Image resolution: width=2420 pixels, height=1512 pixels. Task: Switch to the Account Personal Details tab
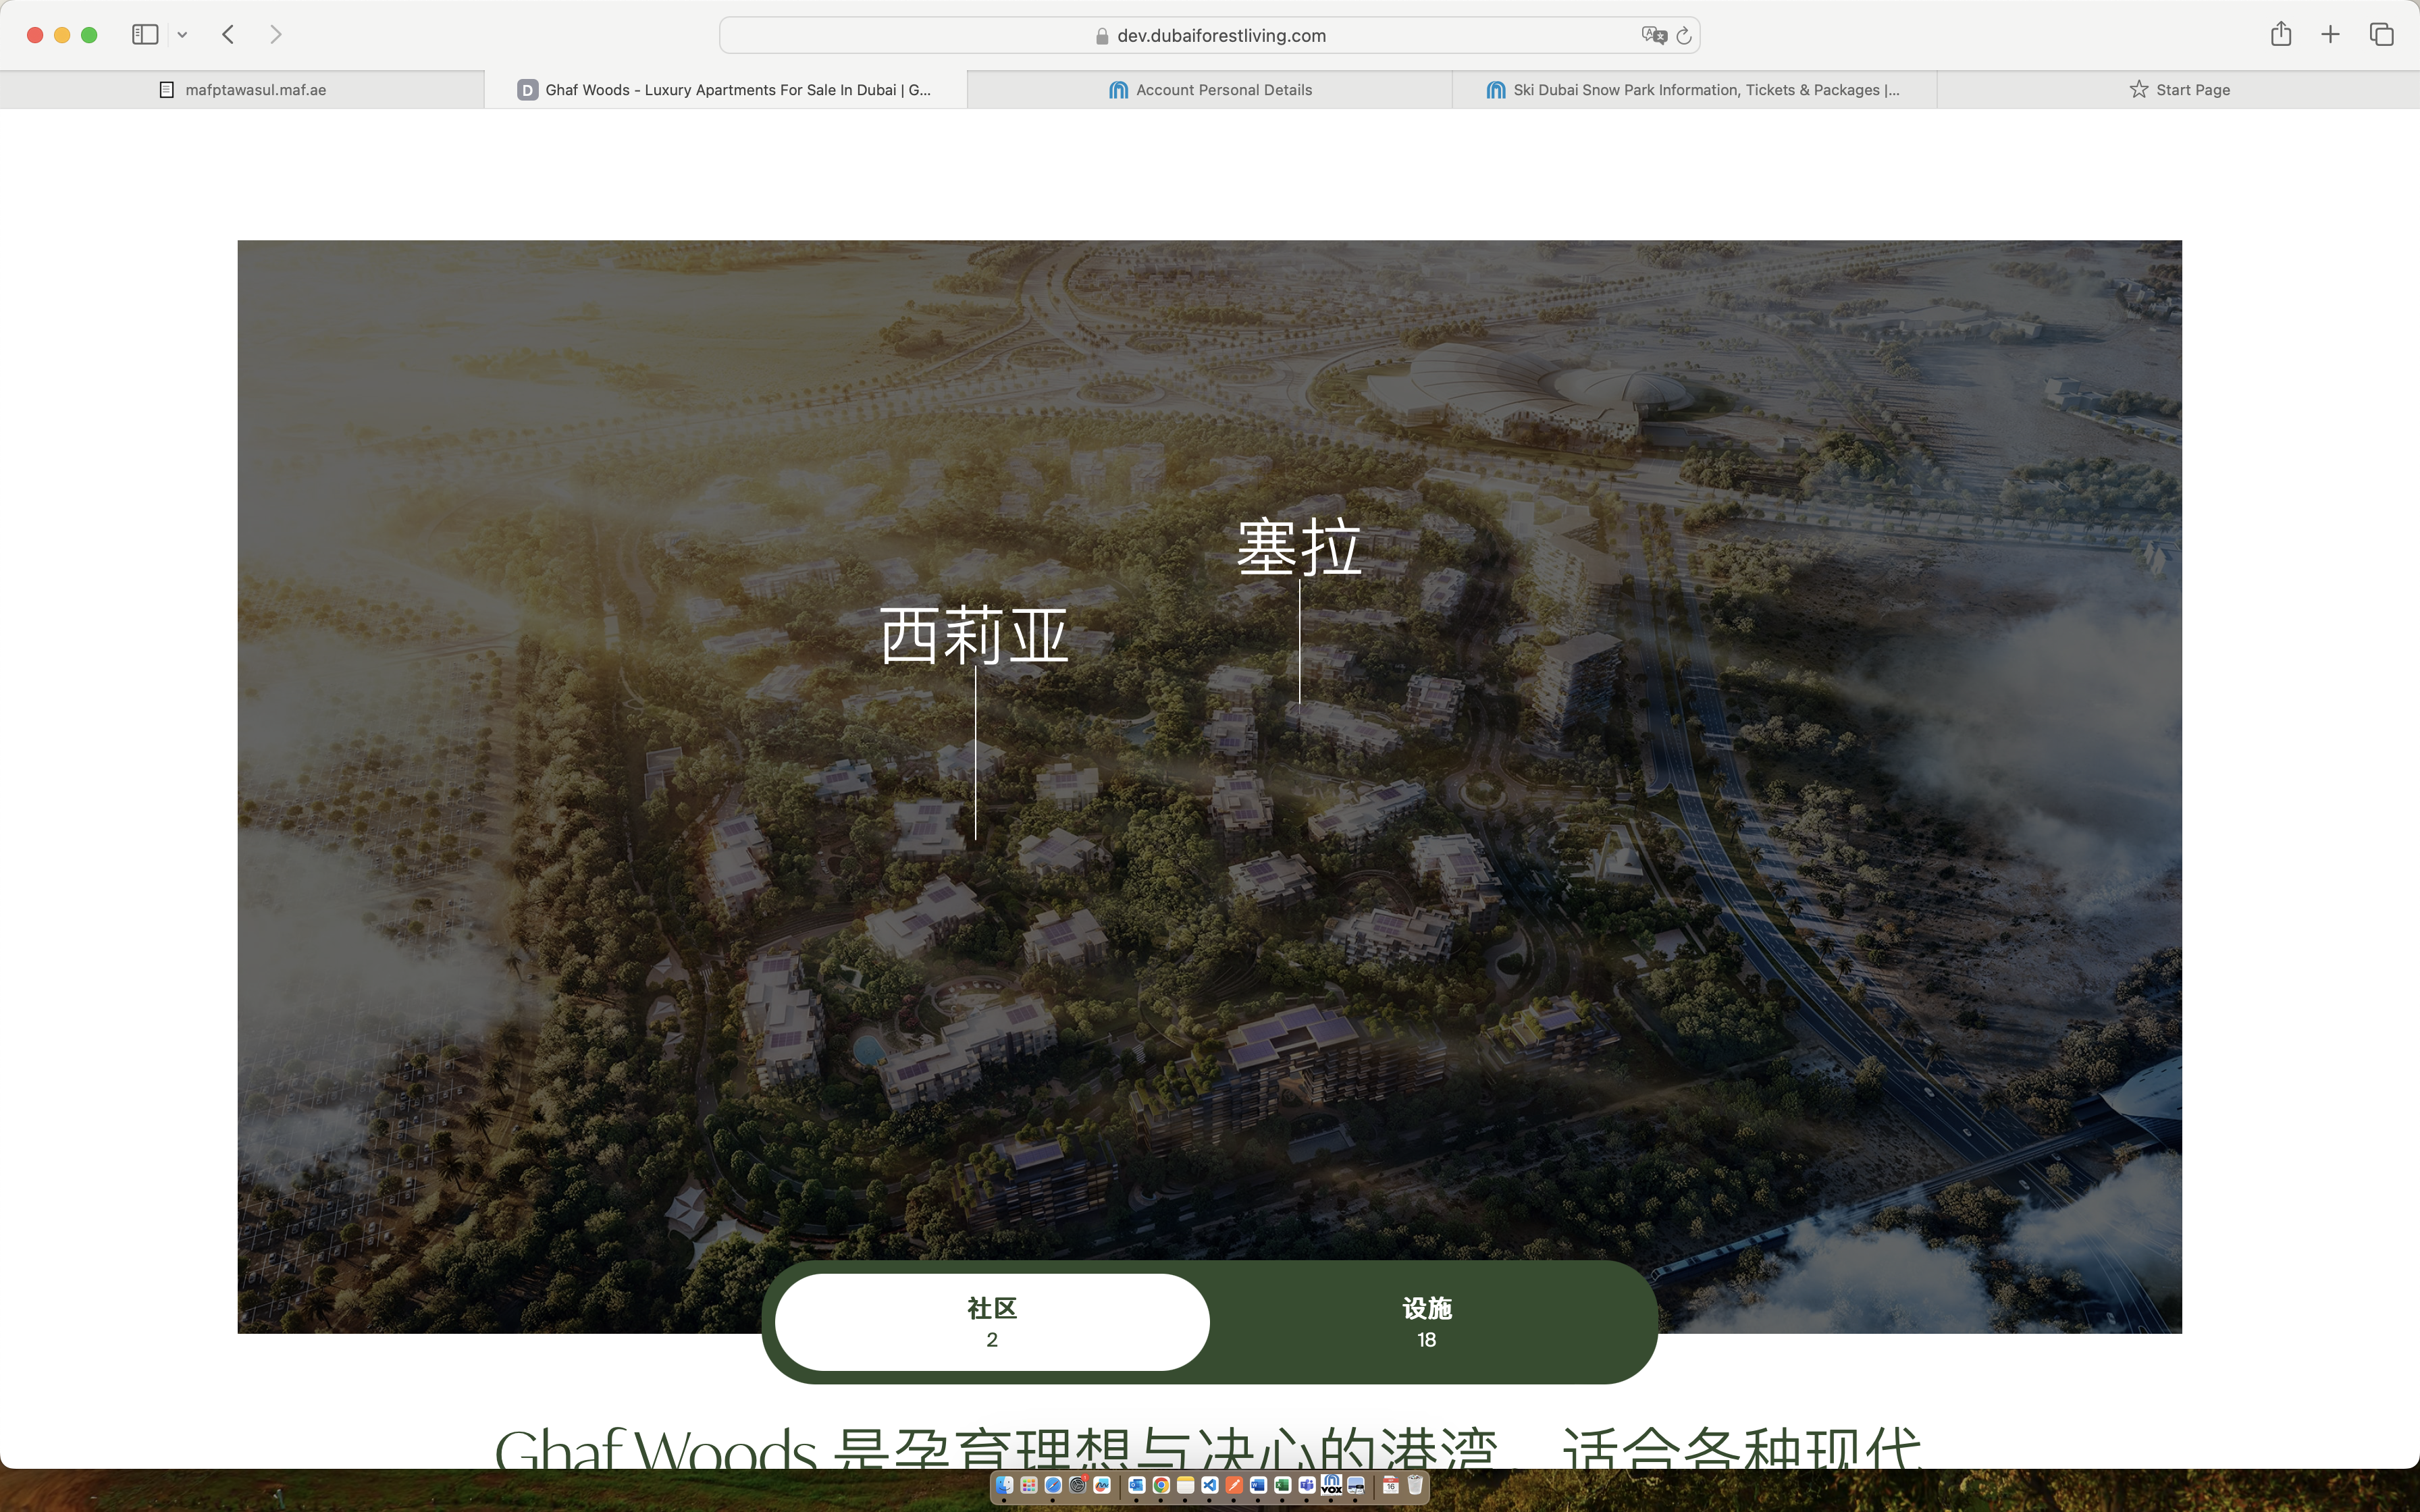point(1210,90)
